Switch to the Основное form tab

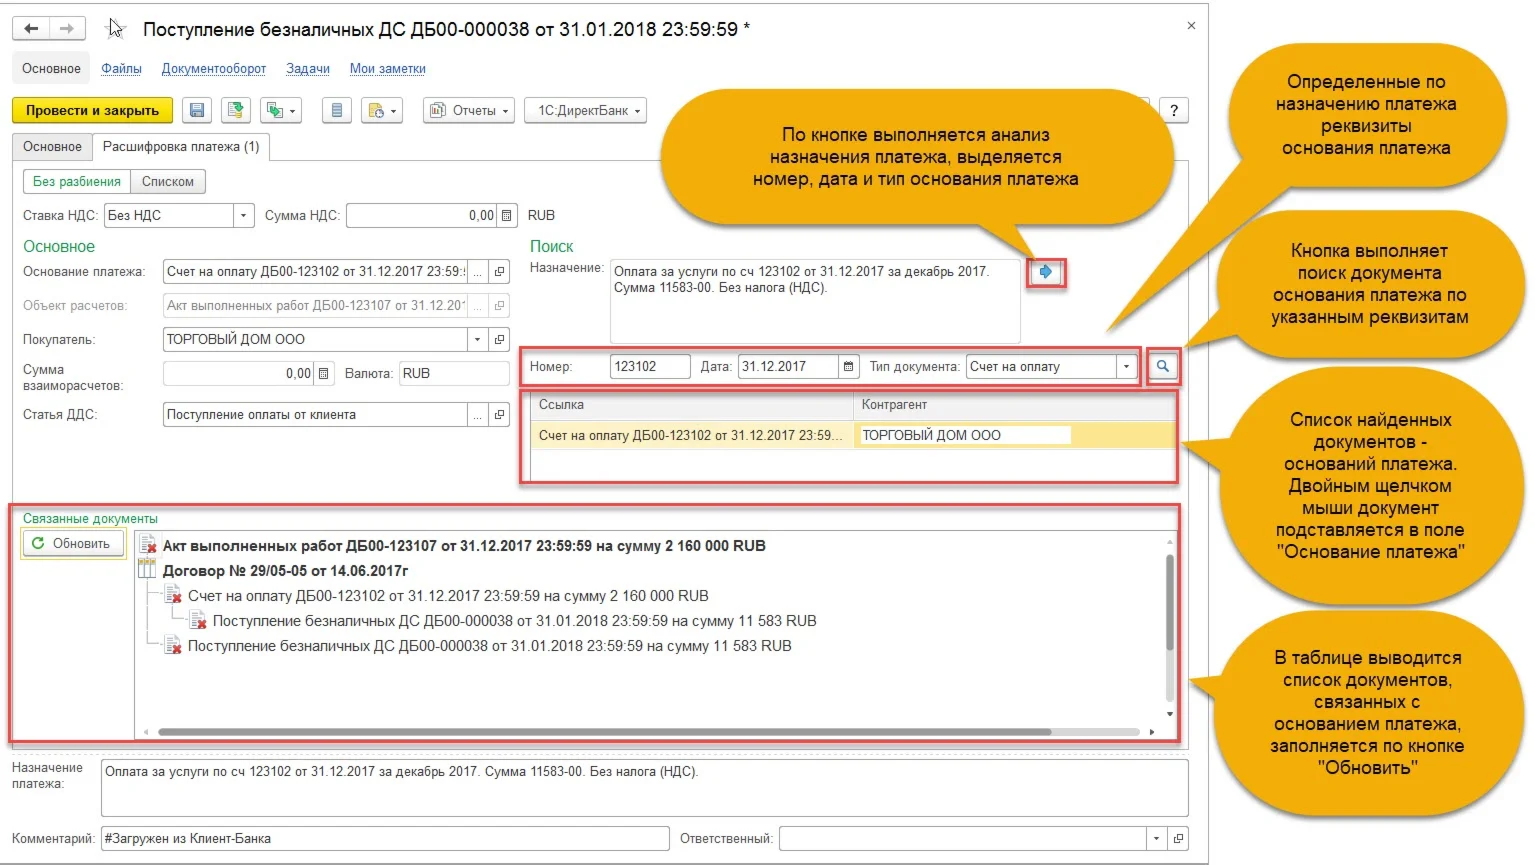tap(52, 146)
